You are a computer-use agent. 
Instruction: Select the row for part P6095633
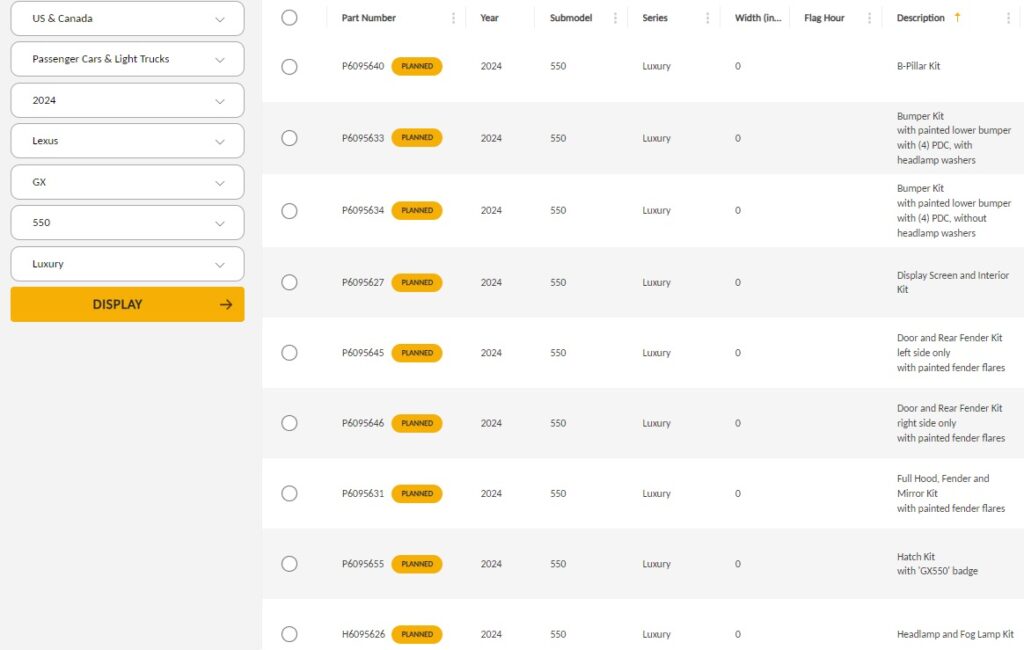point(289,138)
